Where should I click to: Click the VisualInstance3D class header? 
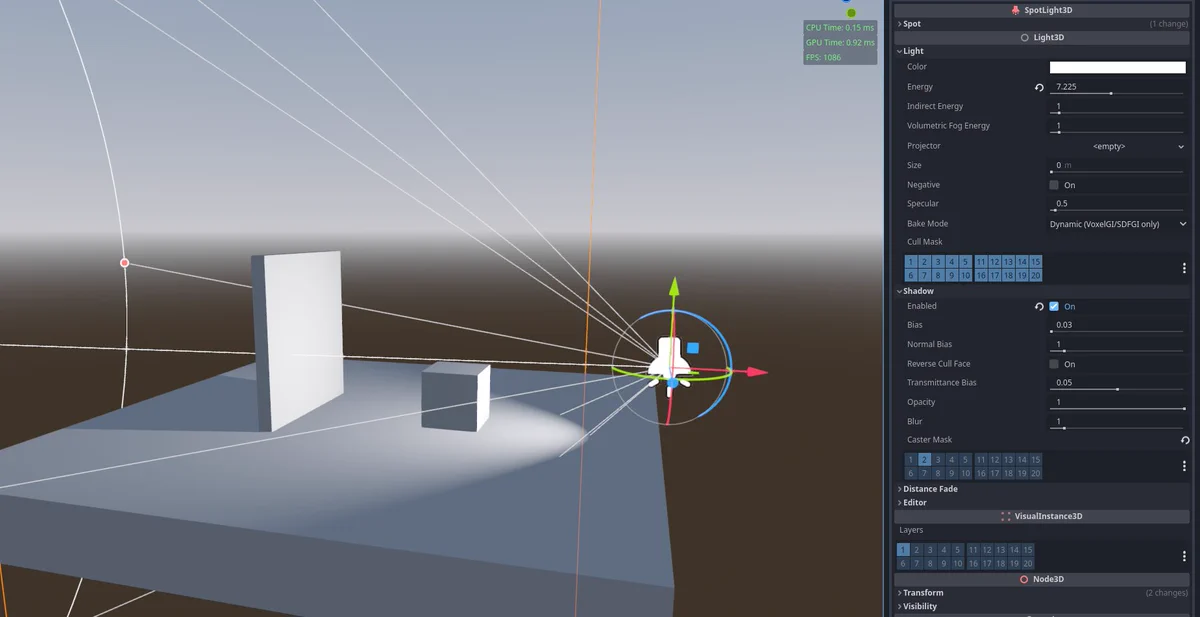click(x=1042, y=517)
